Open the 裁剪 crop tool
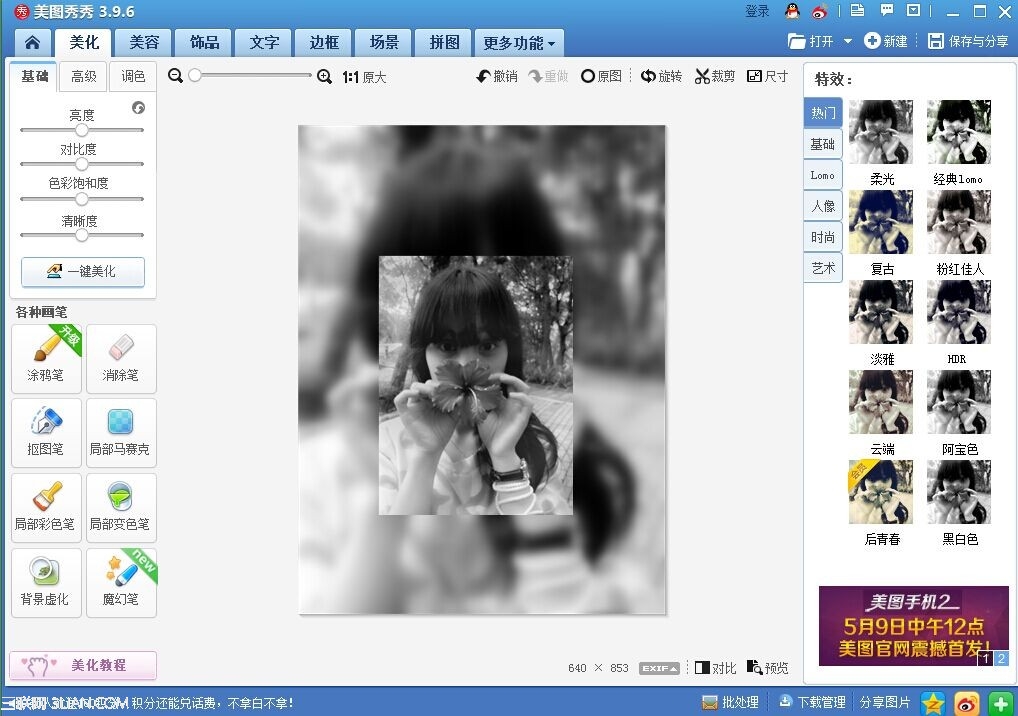 (x=715, y=77)
